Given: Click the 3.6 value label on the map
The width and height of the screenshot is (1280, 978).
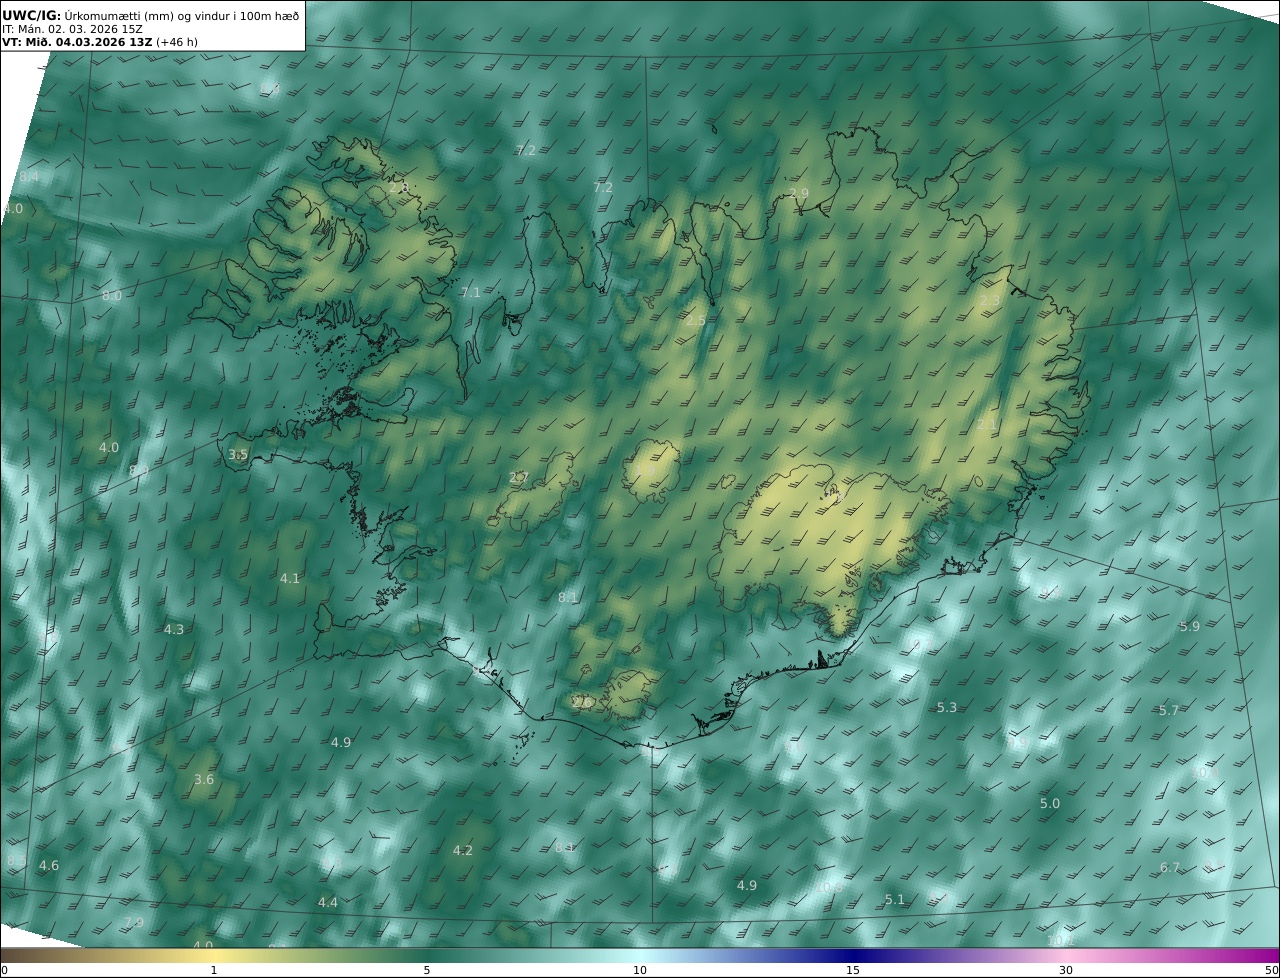Looking at the screenshot, I should [x=204, y=780].
